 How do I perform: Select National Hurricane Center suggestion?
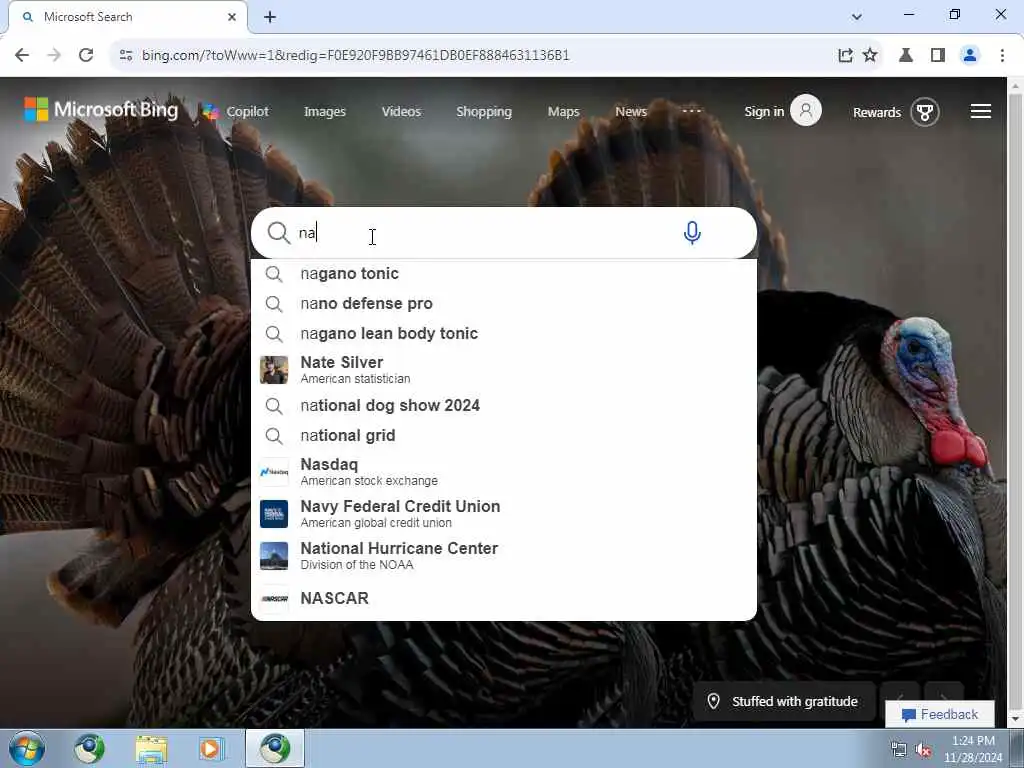pyautogui.click(x=504, y=555)
